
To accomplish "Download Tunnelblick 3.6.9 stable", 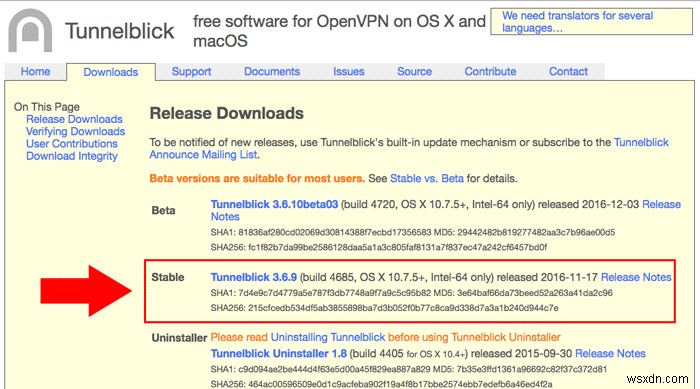I will click(x=254, y=277).
